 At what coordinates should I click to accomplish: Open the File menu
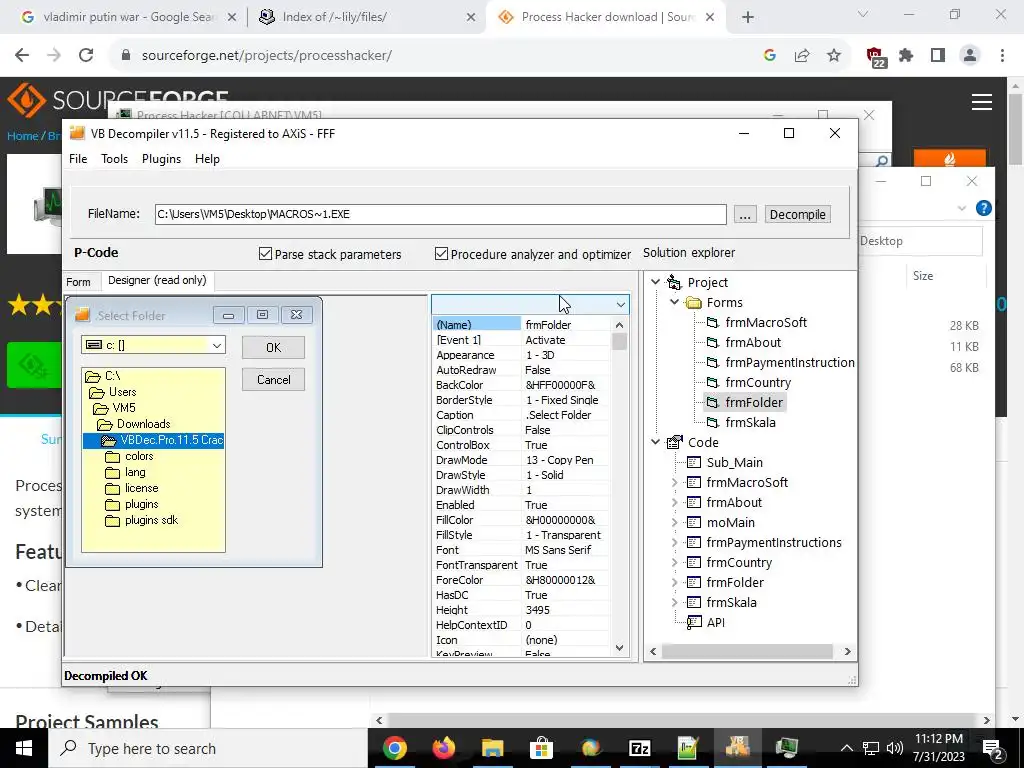[78, 159]
